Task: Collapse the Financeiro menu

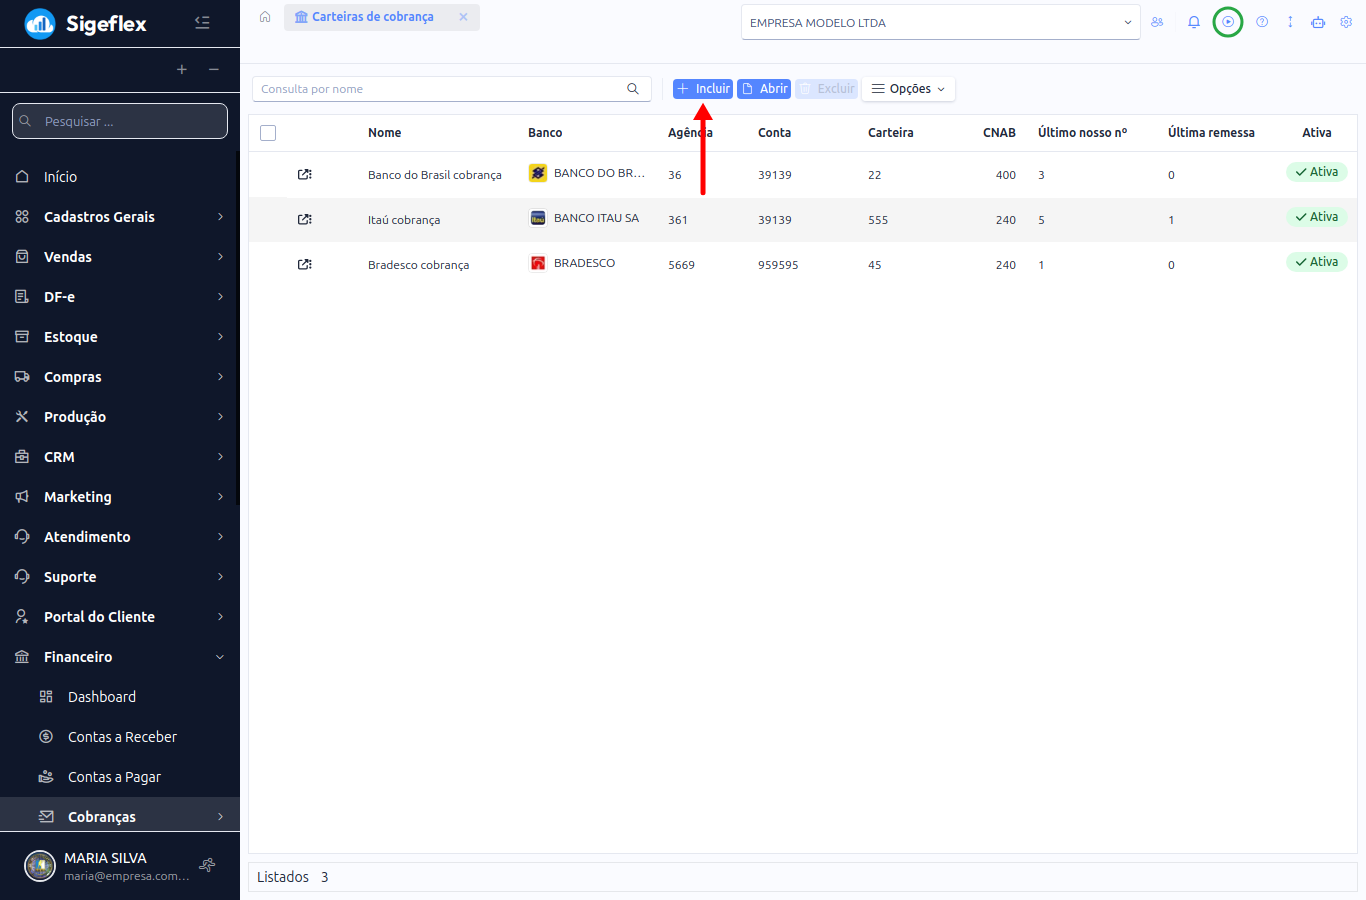Action: pos(120,657)
